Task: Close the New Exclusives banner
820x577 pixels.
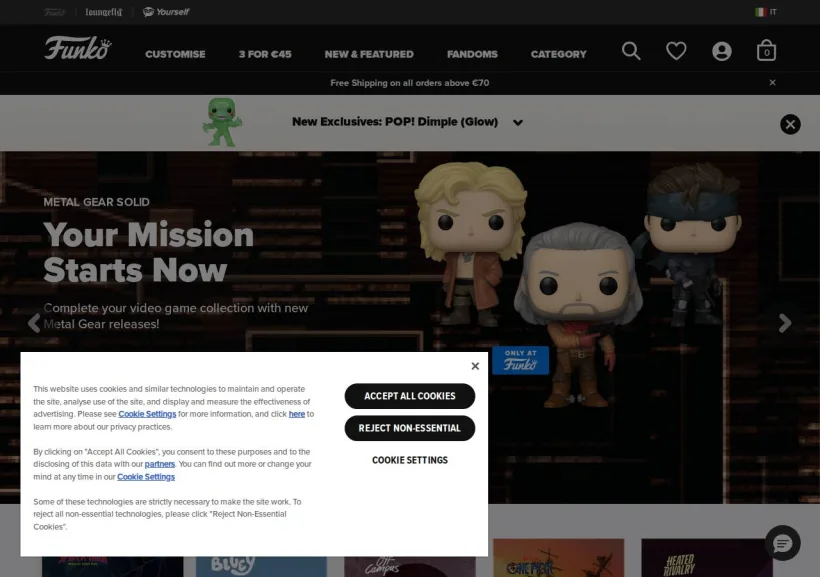Action: click(x=790, y=125)
